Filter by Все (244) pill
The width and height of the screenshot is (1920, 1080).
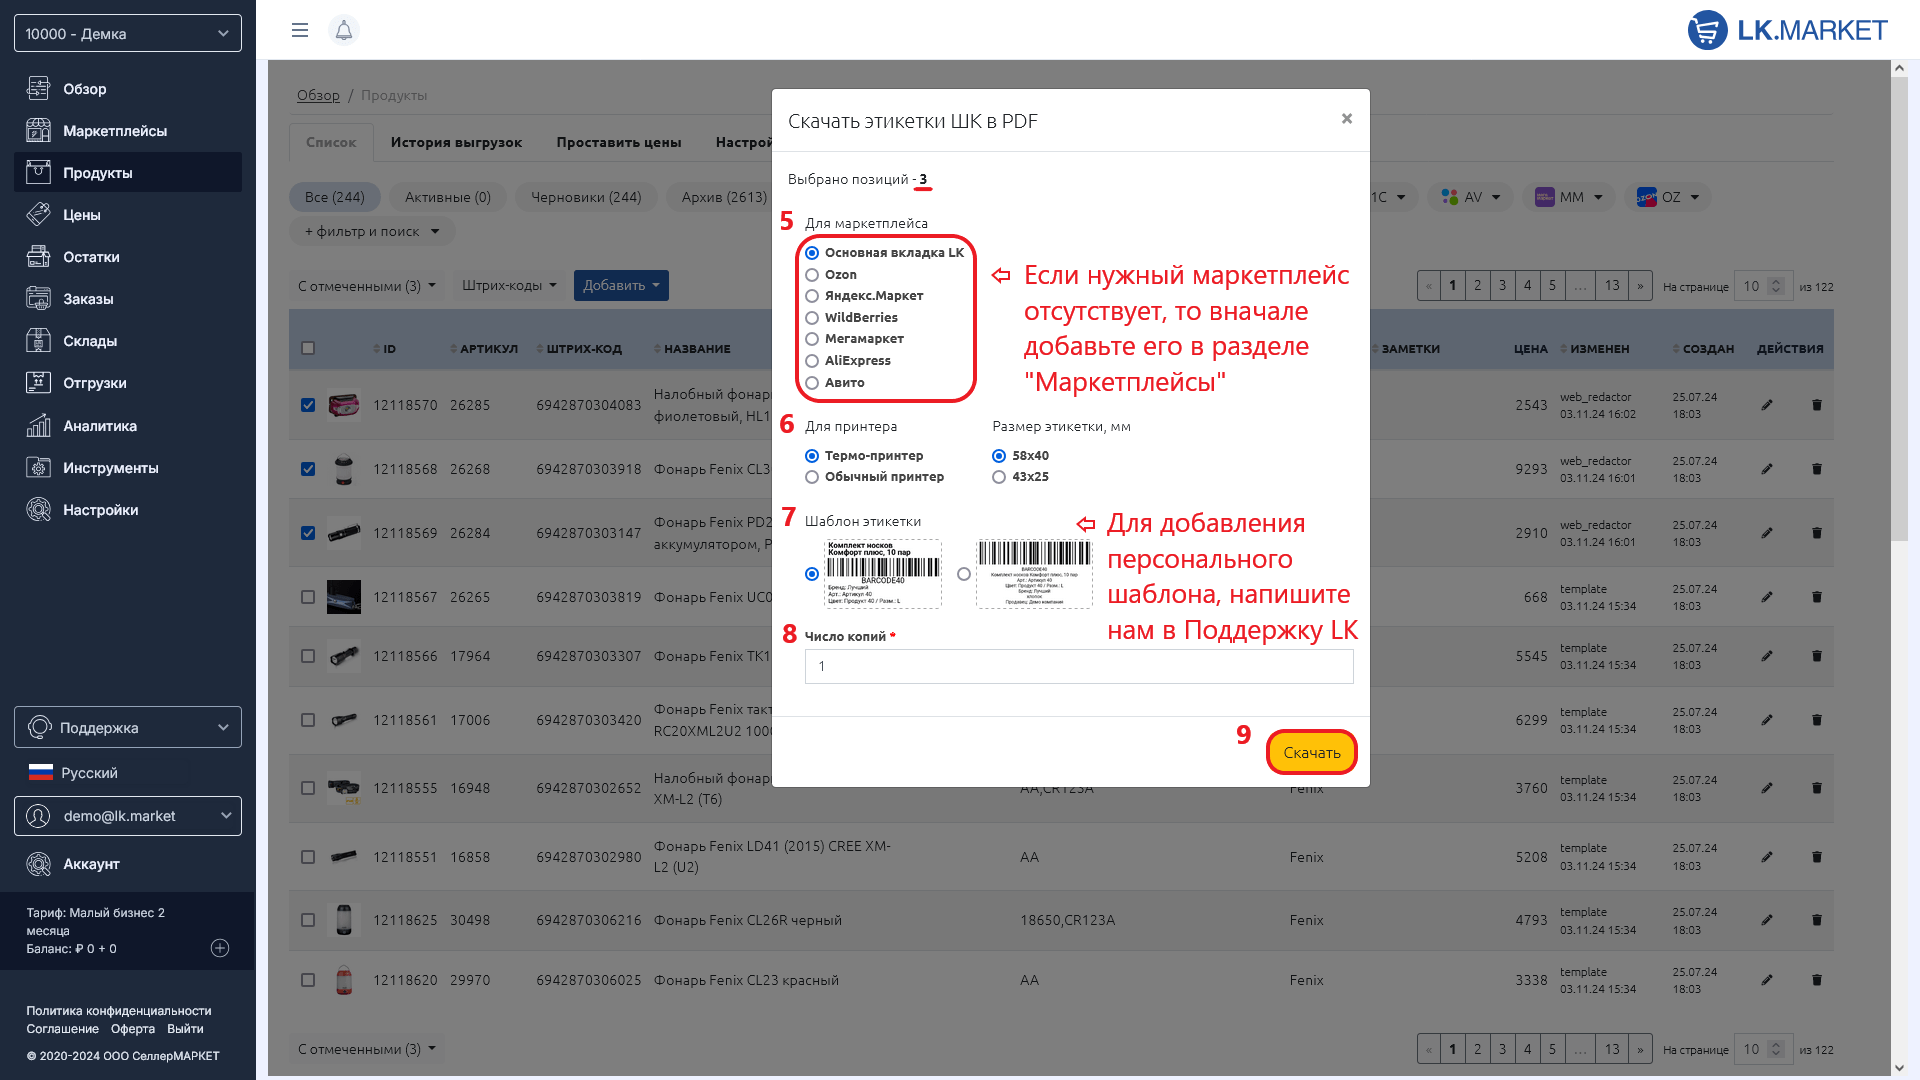click(335, 197)
